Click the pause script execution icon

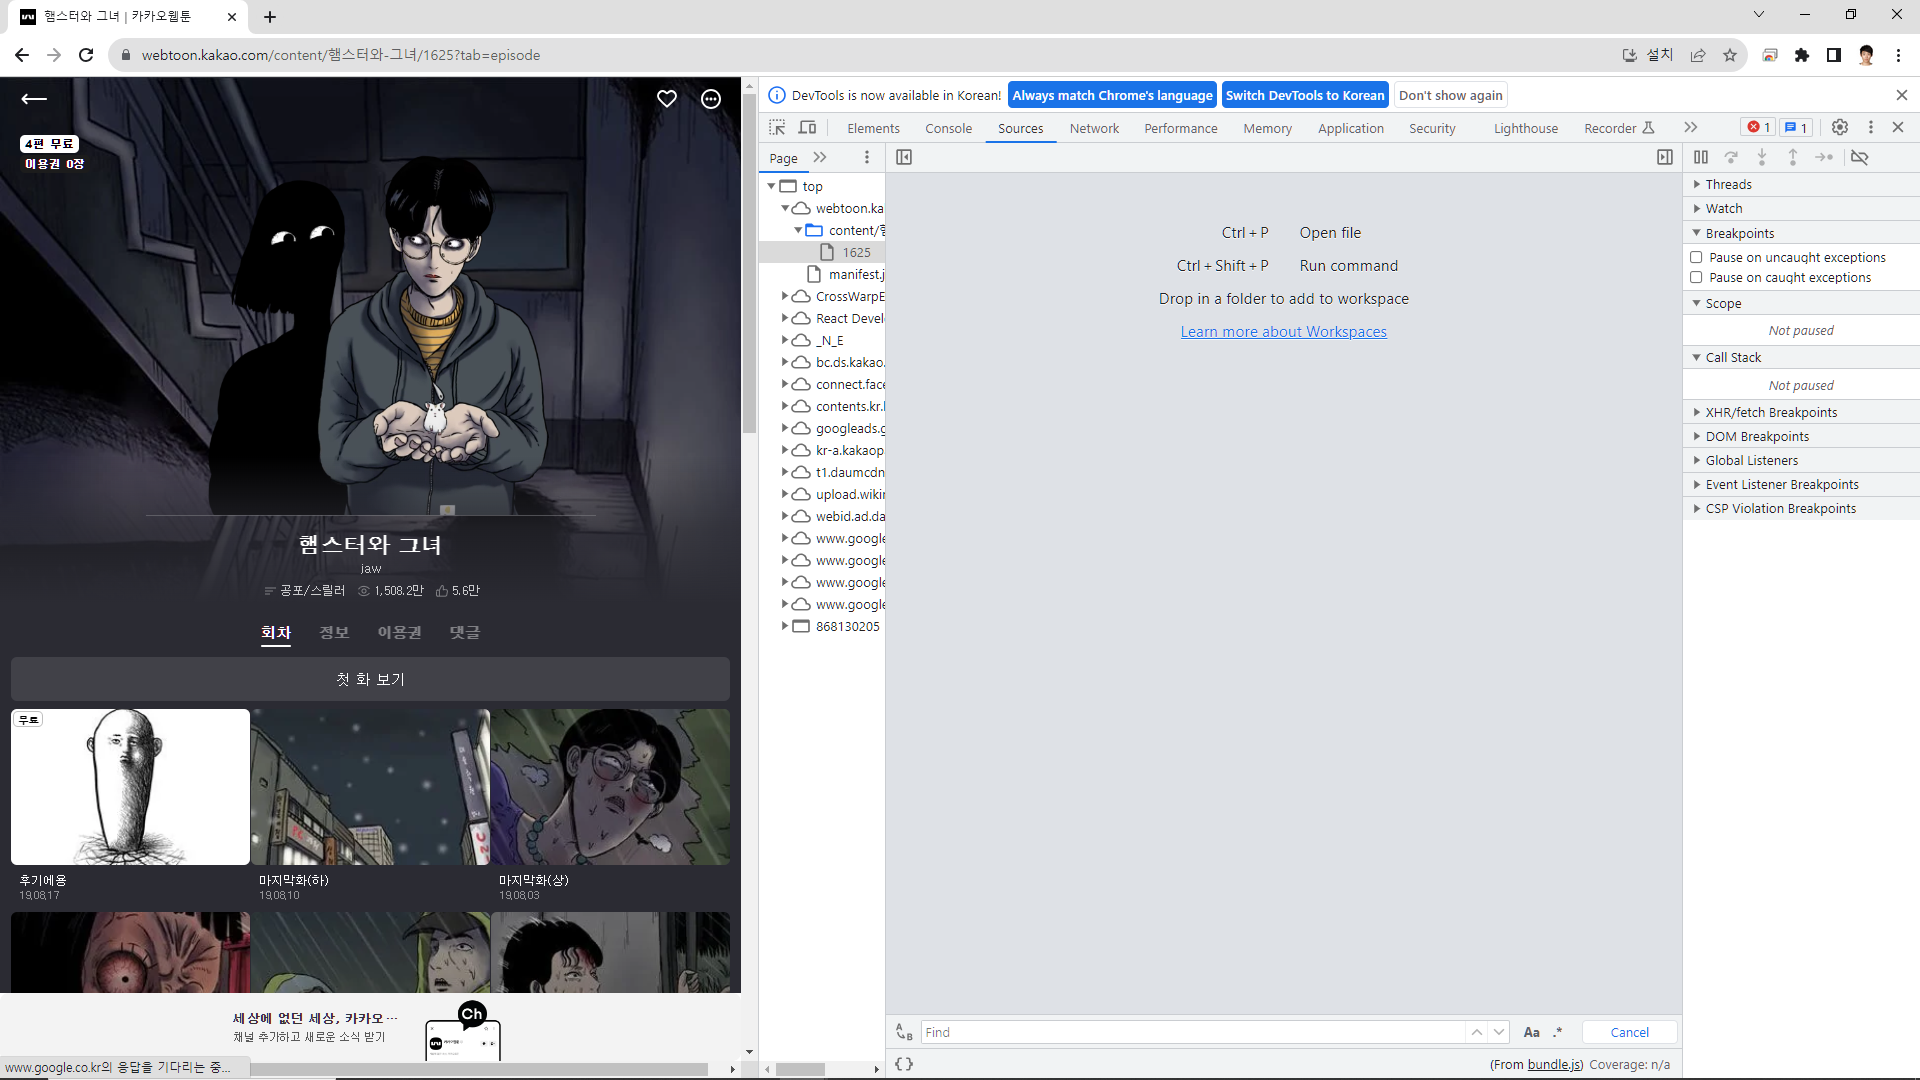(1701, 157)
